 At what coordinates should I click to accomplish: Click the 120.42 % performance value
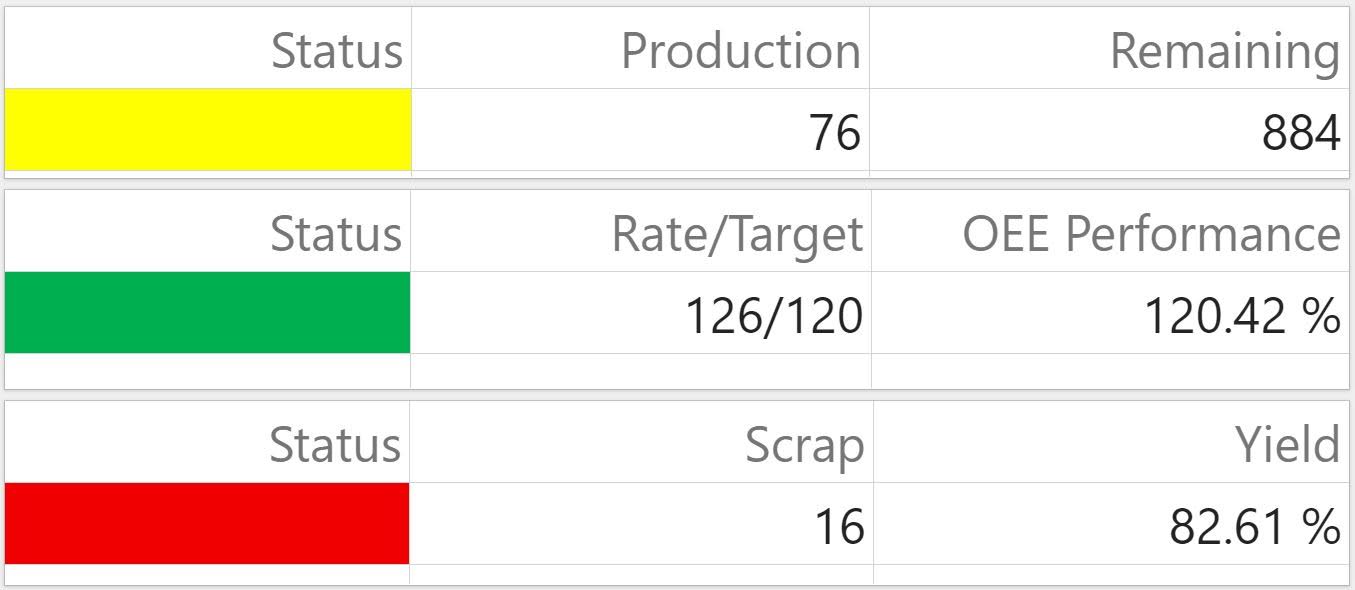click(x=1241, y=316)
